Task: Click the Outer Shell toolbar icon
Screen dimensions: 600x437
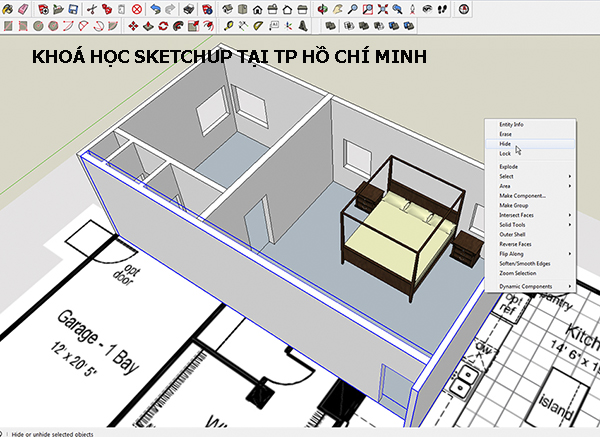Action: pos(330,26)
